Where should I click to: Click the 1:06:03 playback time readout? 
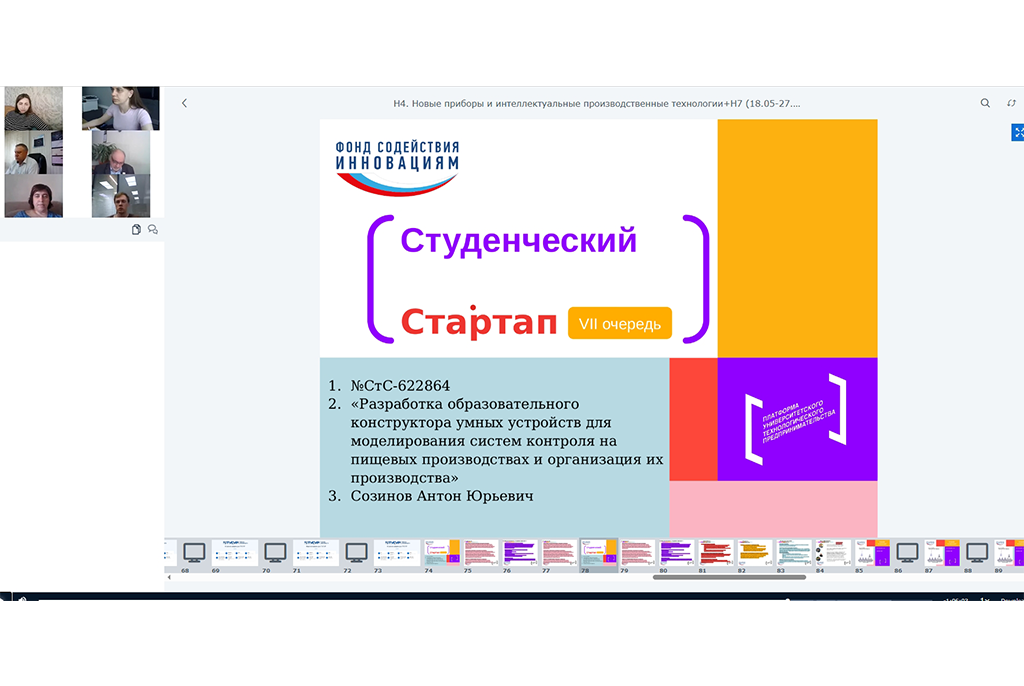(x=955, y=599)
